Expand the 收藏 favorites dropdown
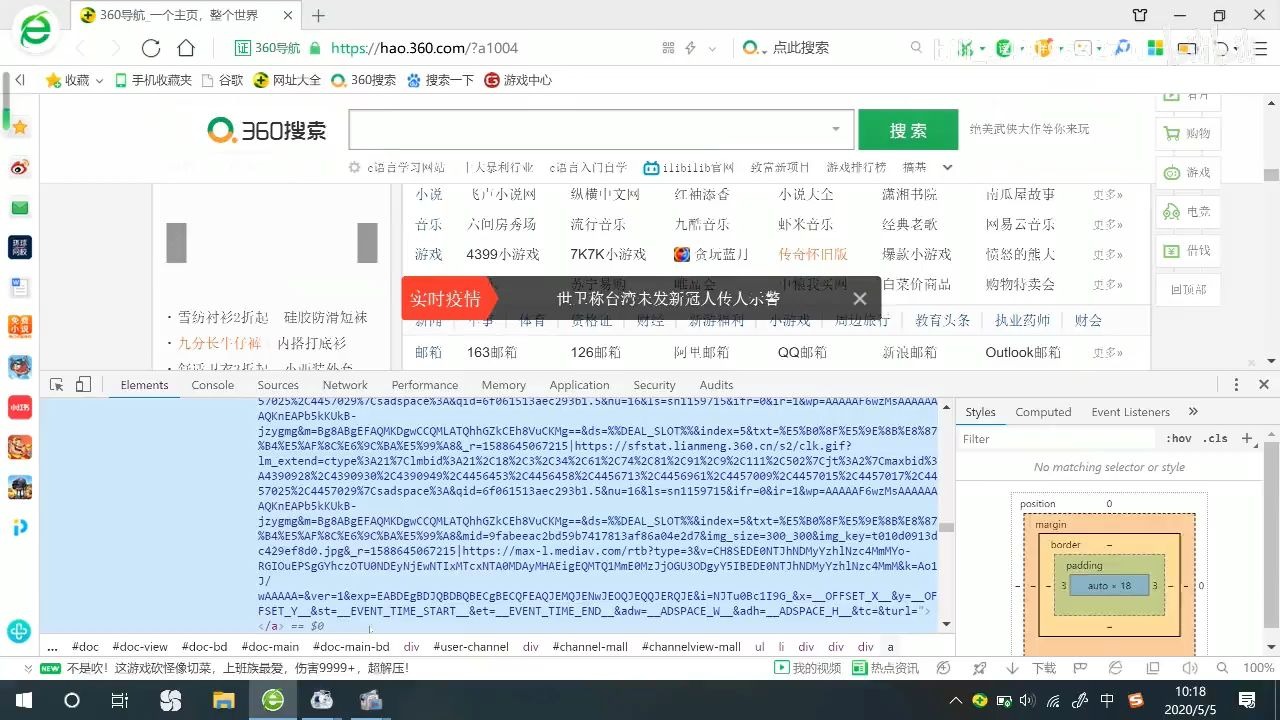The image size is (1280, 720). (x=99, y=80)
